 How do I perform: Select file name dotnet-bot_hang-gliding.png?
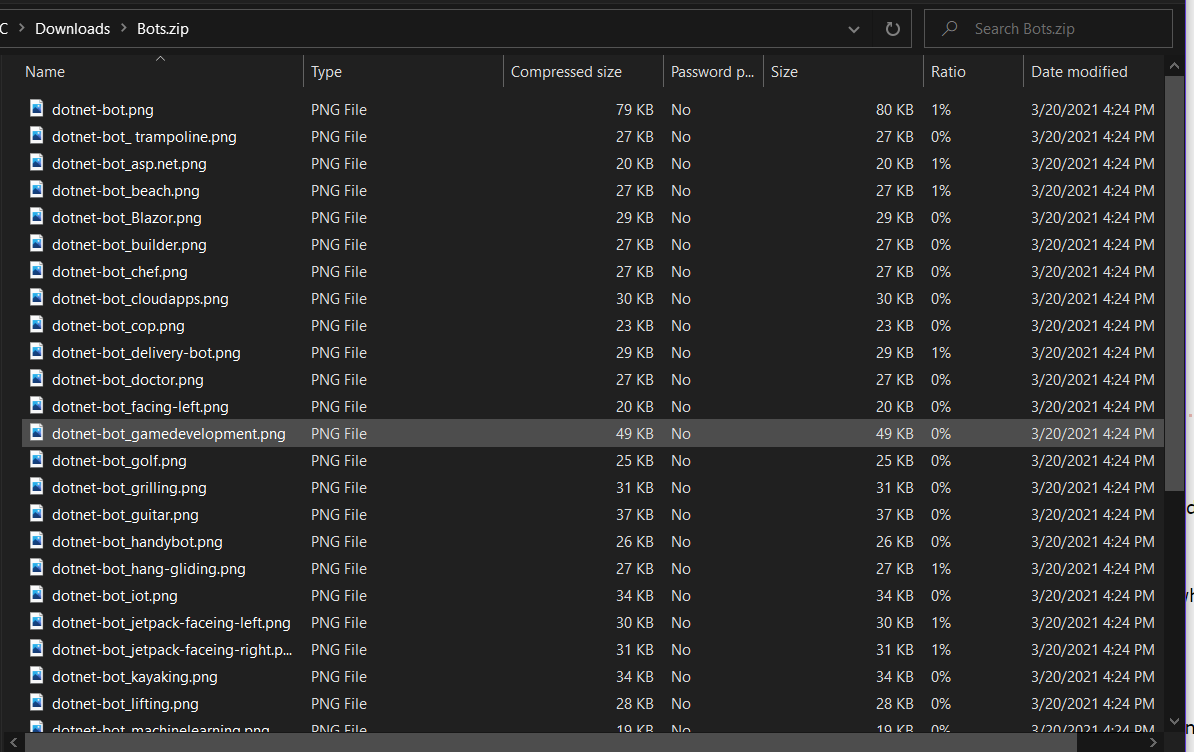click(148, 569)
